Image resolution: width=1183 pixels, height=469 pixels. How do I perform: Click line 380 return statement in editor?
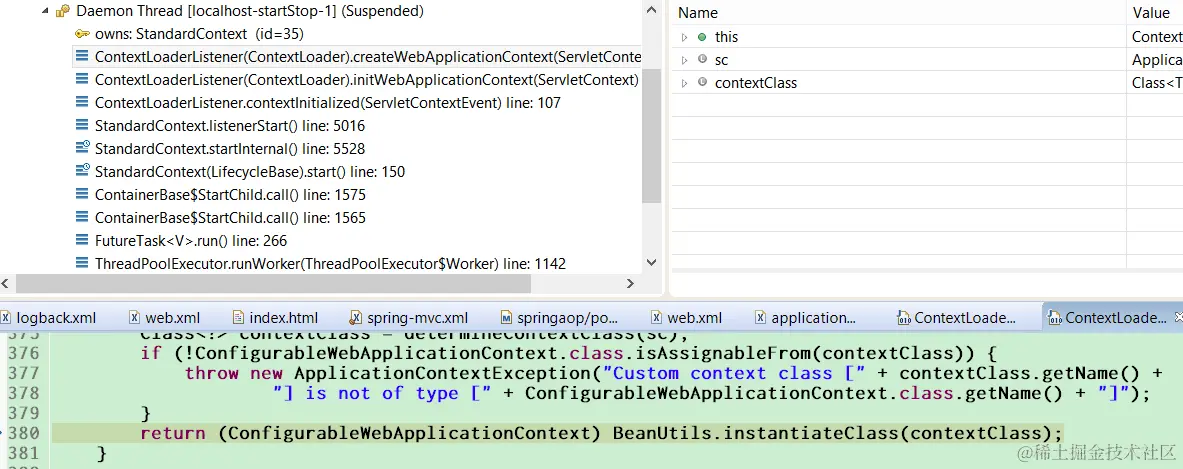601,433
